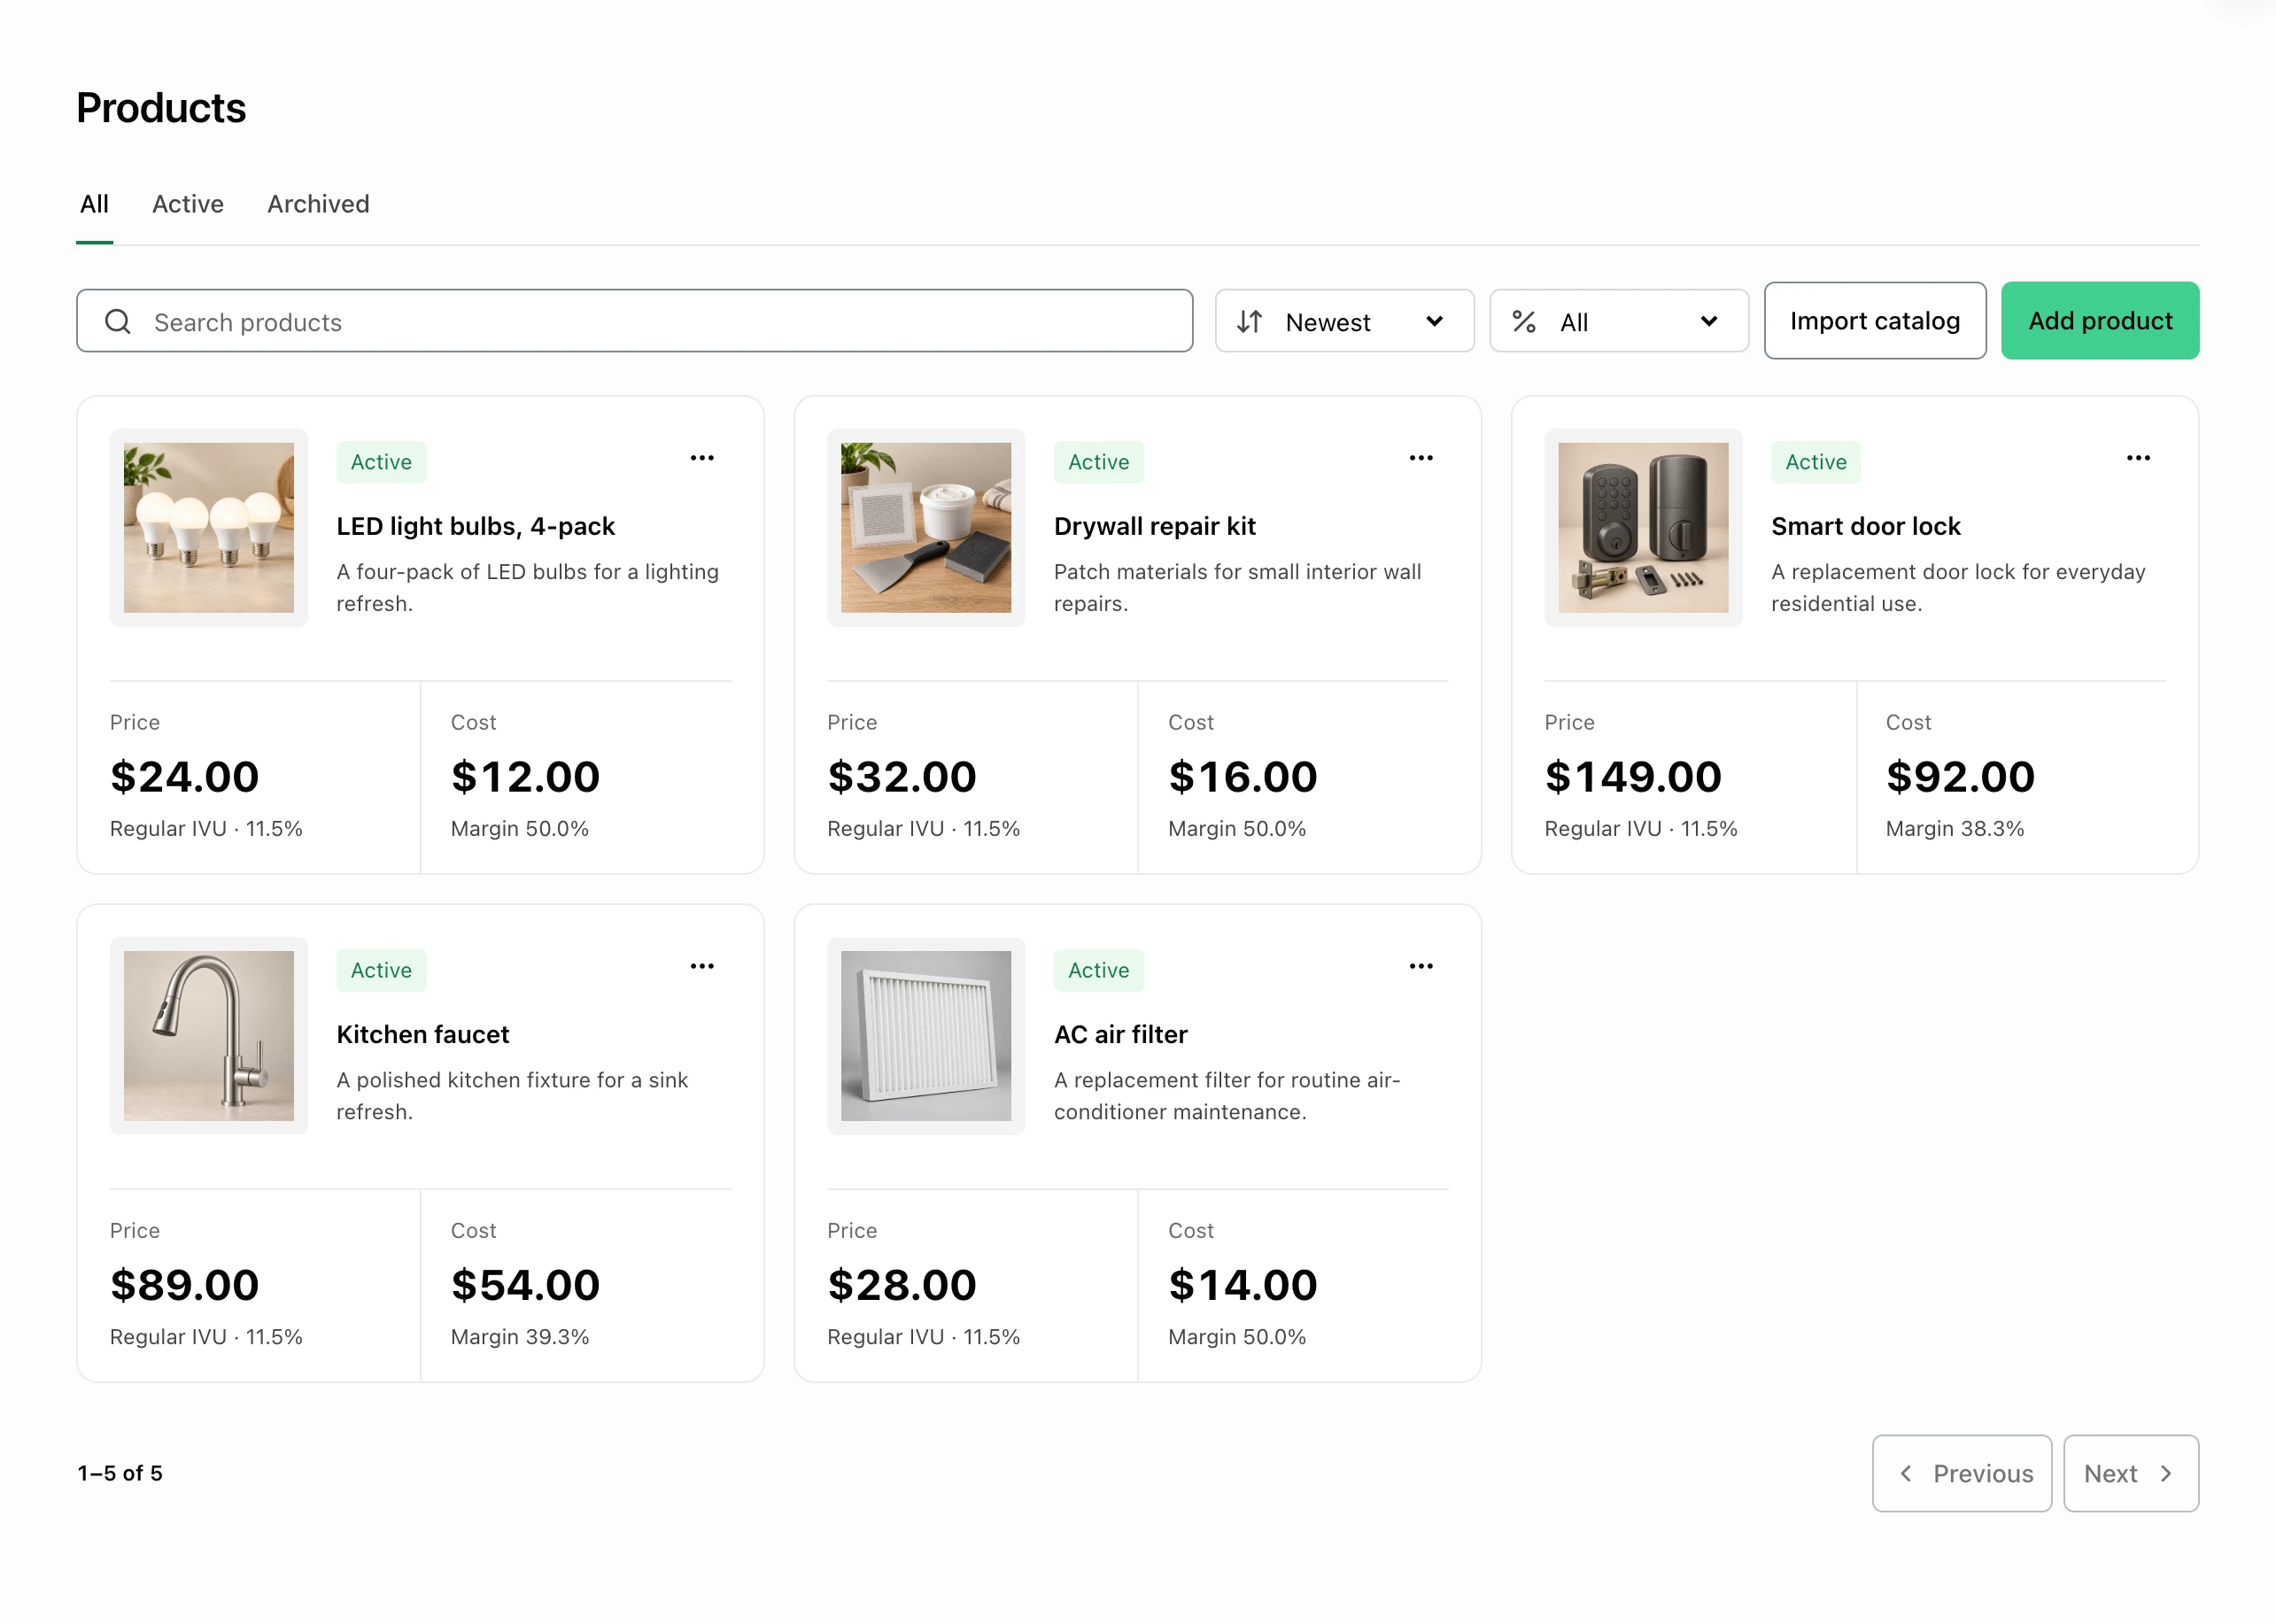Switch to the Active tab
Screen dimensions: 2276x1624
point(188,204)
